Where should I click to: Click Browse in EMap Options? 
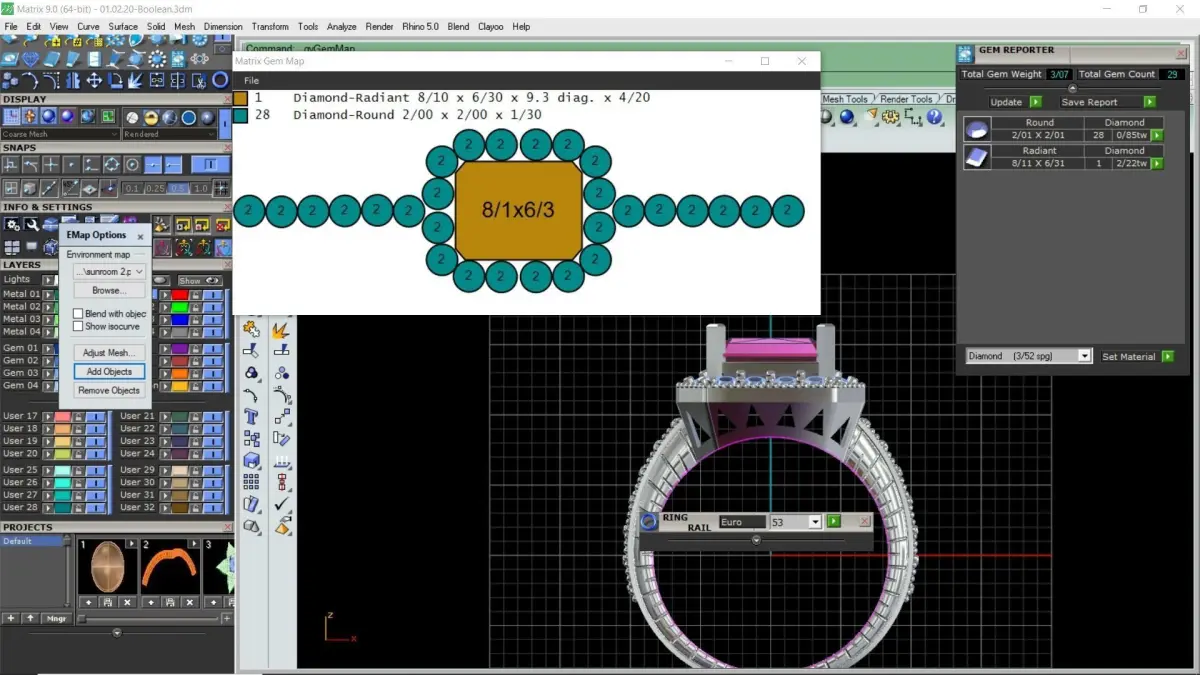(x=109, y=290)
